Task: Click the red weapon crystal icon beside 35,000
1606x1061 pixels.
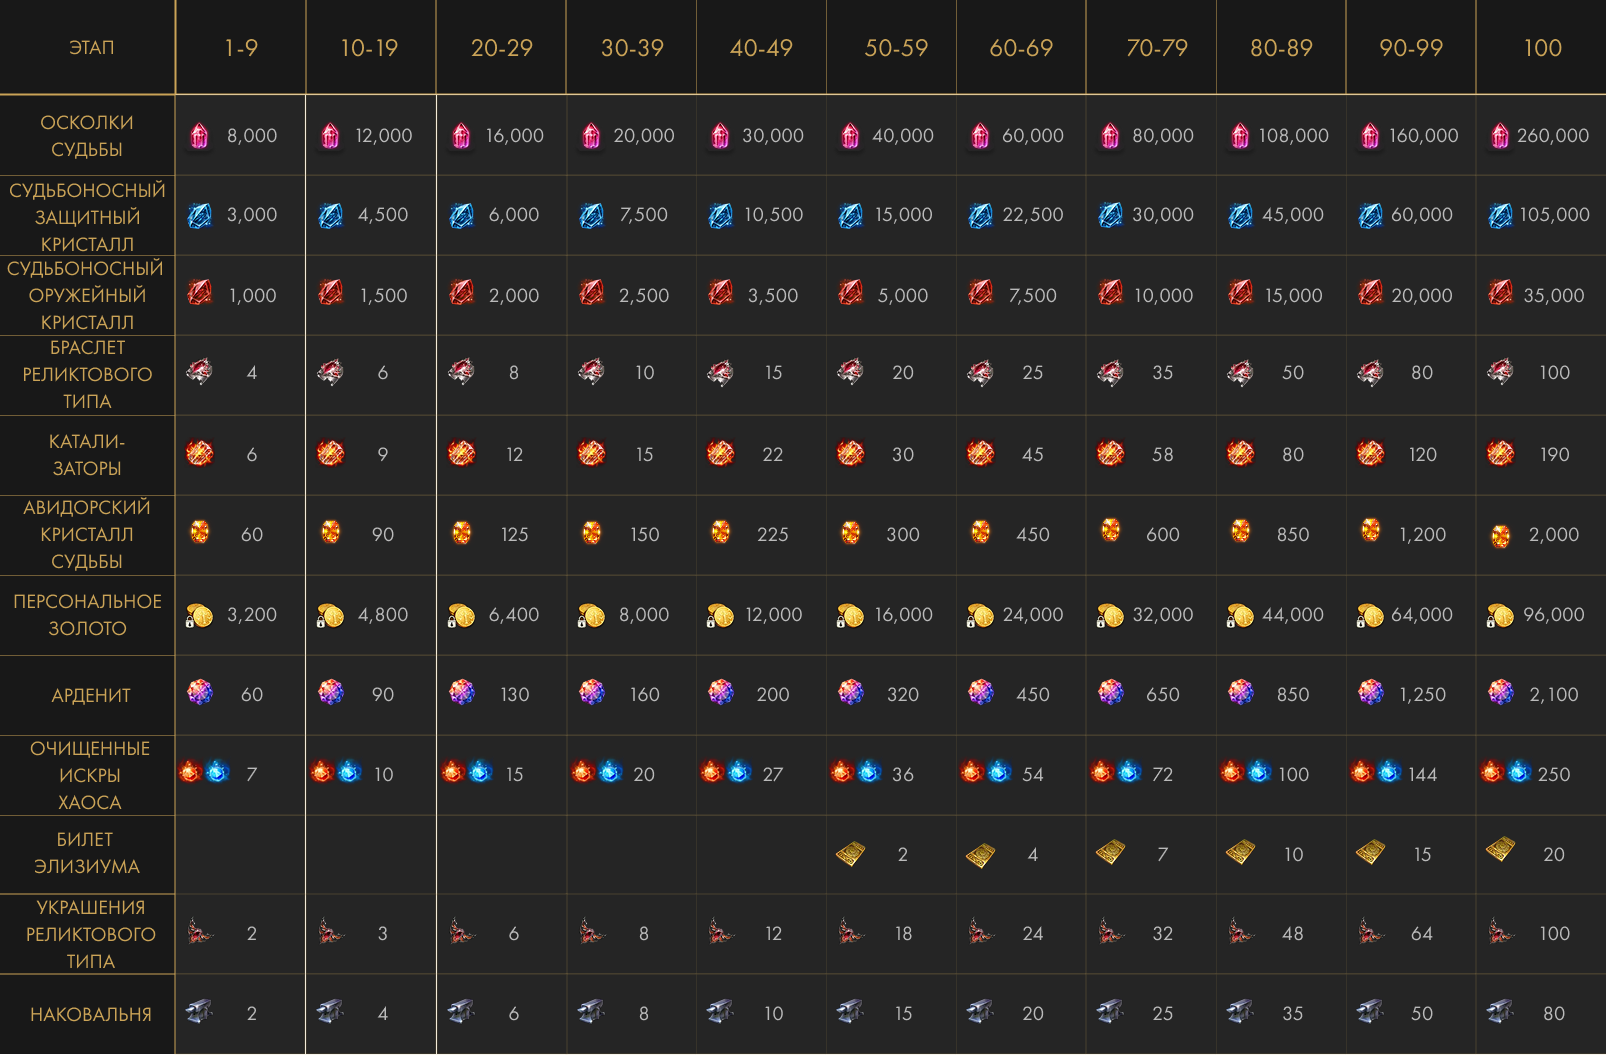Action: pyautogui.click(x=1500, y=293)
